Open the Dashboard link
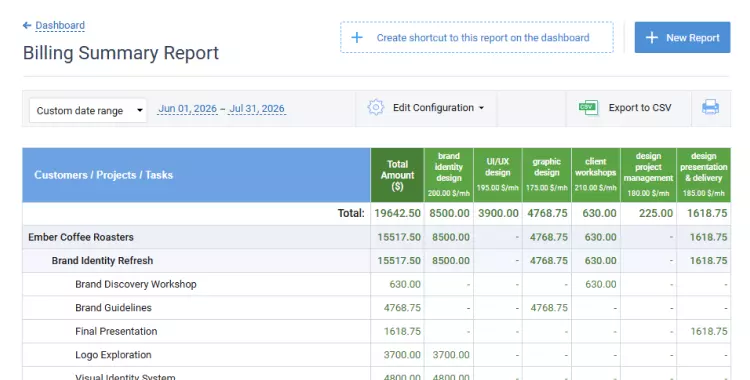This screenshot has width=750, height=380. coord(60,25)
